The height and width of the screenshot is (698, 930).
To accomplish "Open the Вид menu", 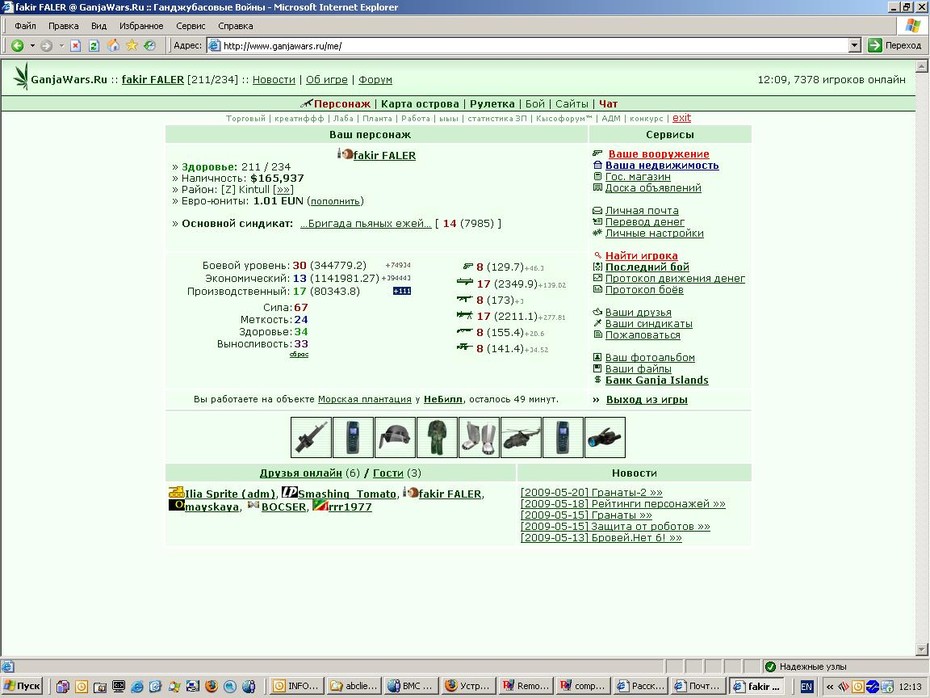I will 99,26.
